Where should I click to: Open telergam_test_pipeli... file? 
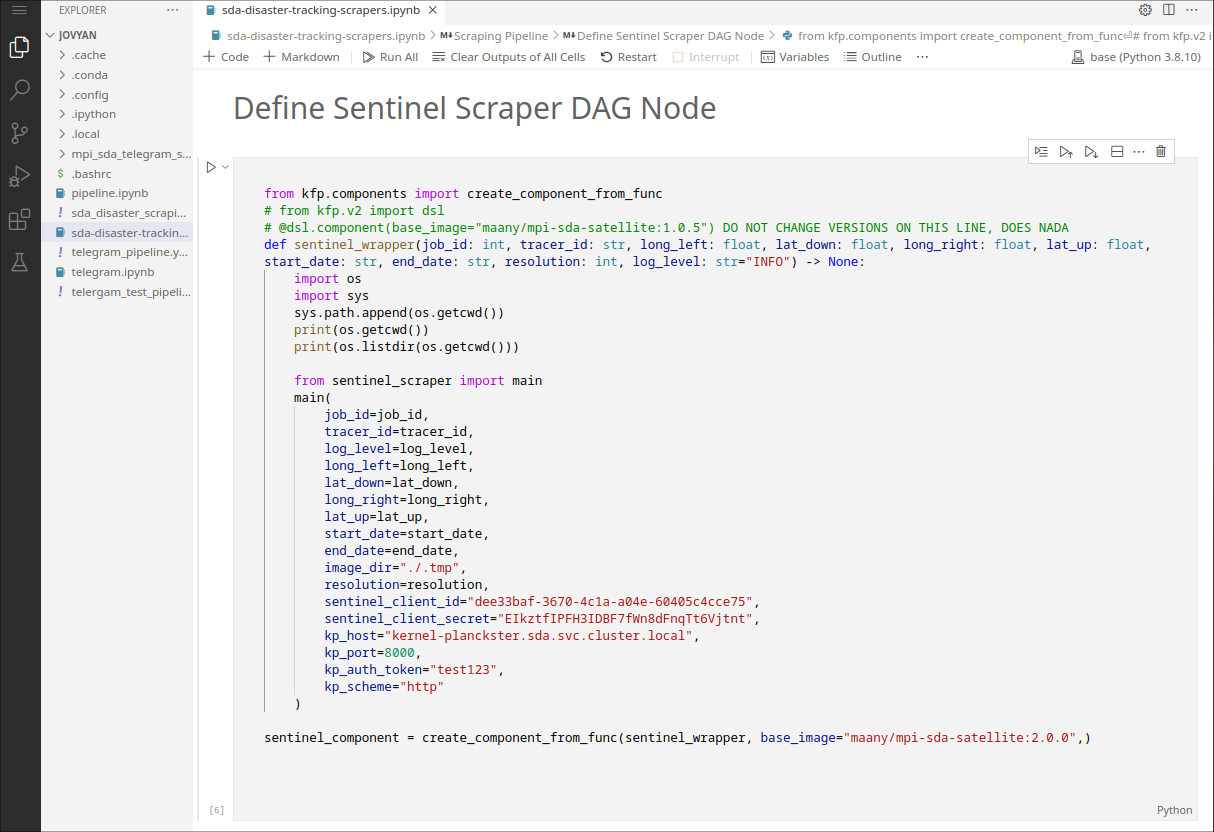118,291
